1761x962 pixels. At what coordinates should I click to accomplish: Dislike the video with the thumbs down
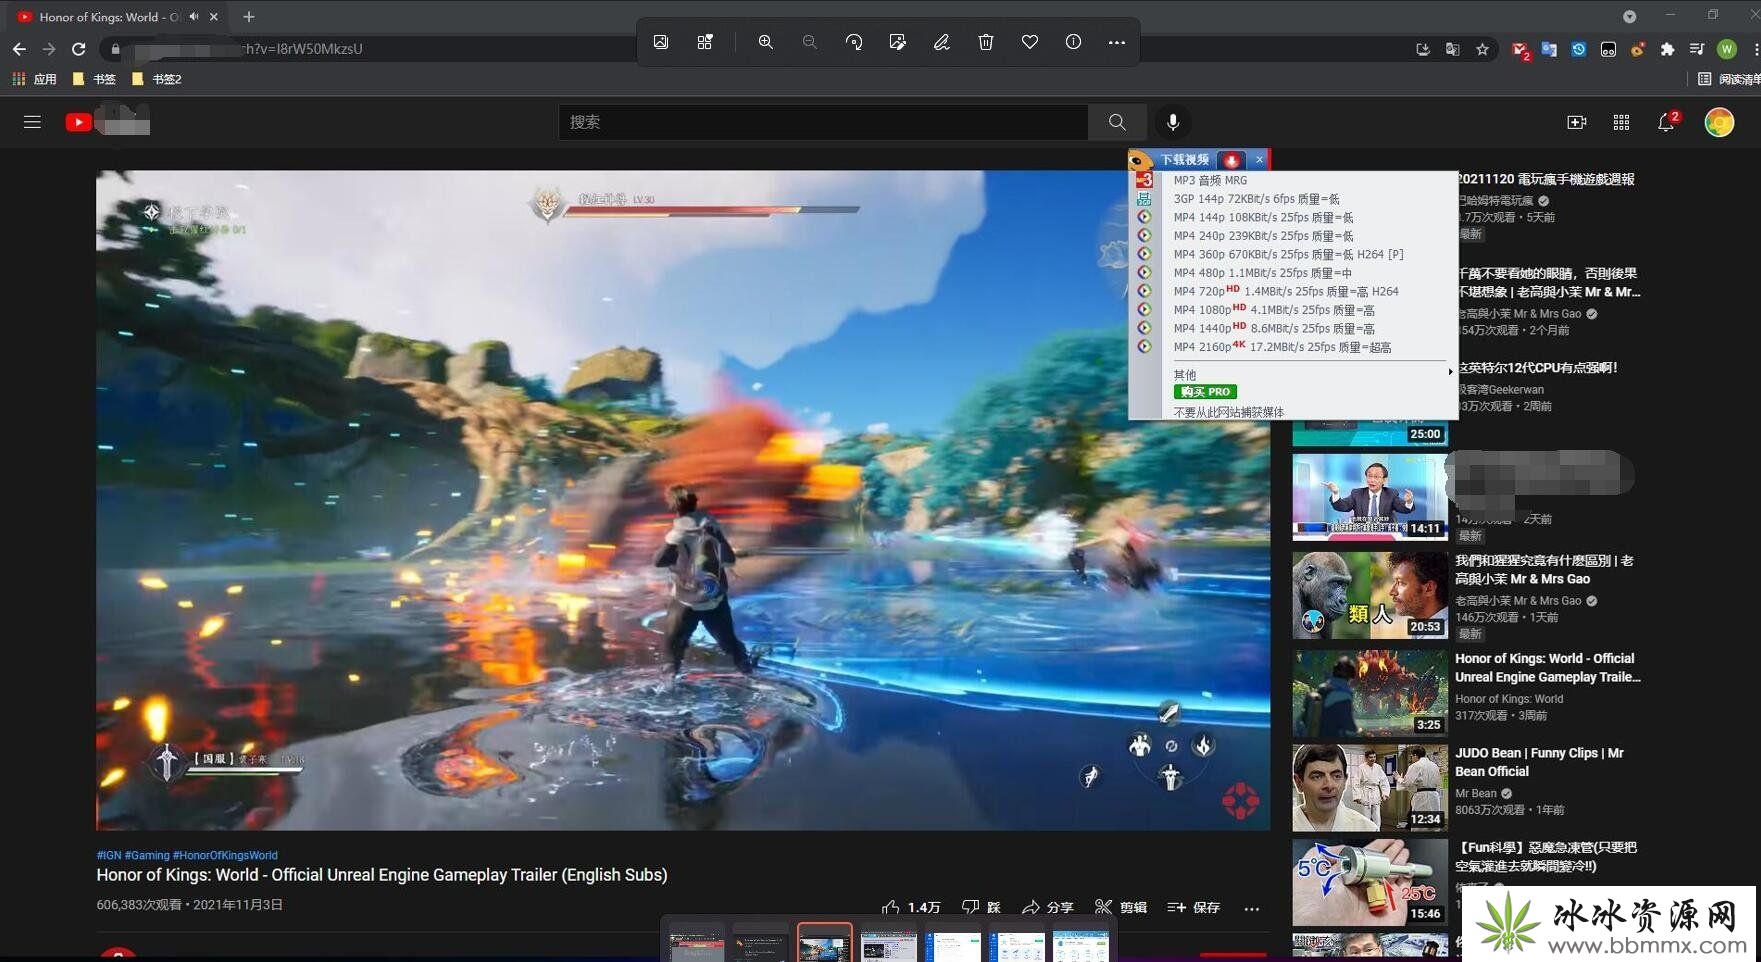click(x=981, y=907)
